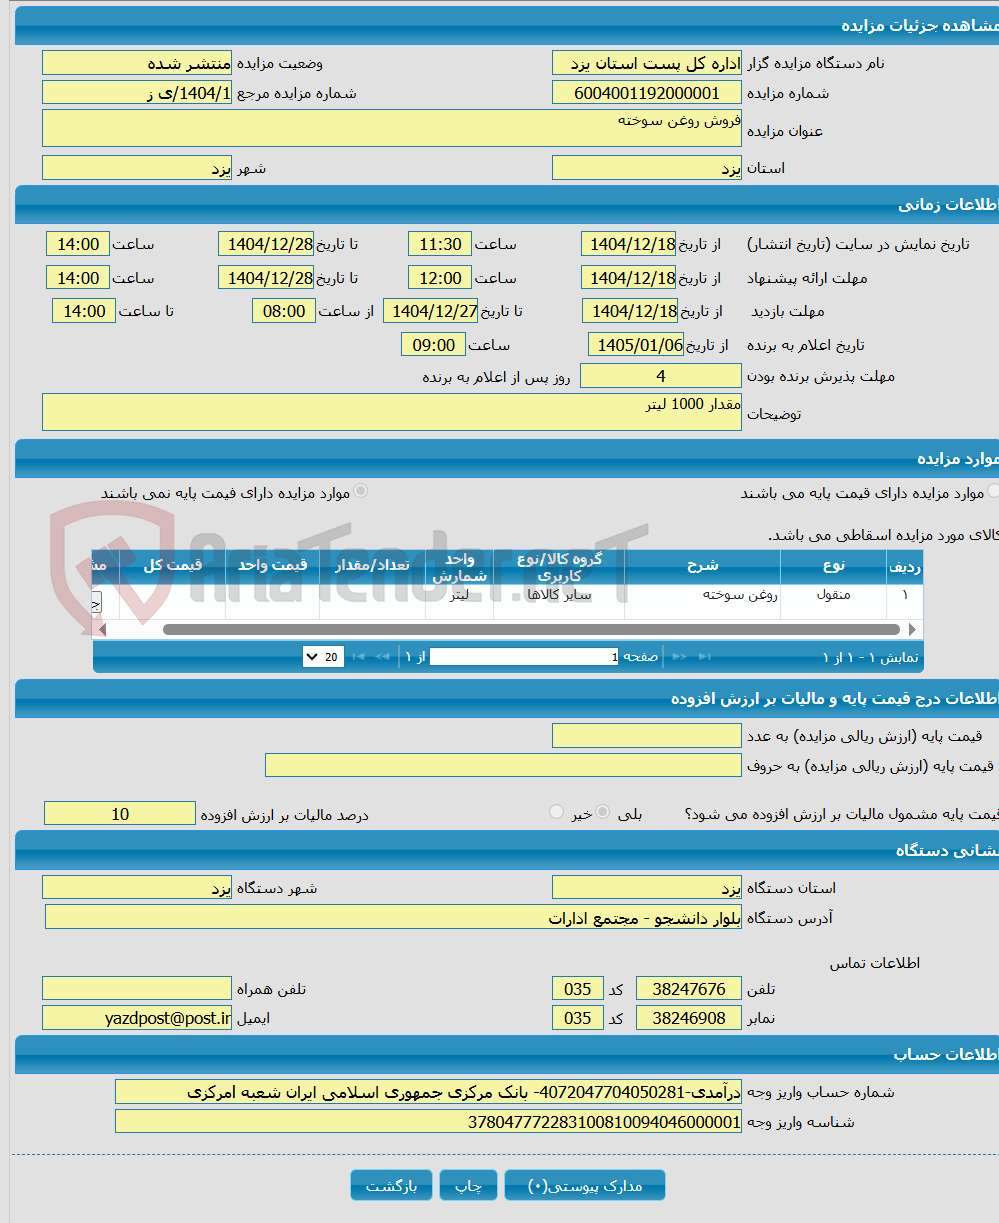The image size is (999, 1223).
Task: Click visit start time 08:00
Action: tap(284, 311)
